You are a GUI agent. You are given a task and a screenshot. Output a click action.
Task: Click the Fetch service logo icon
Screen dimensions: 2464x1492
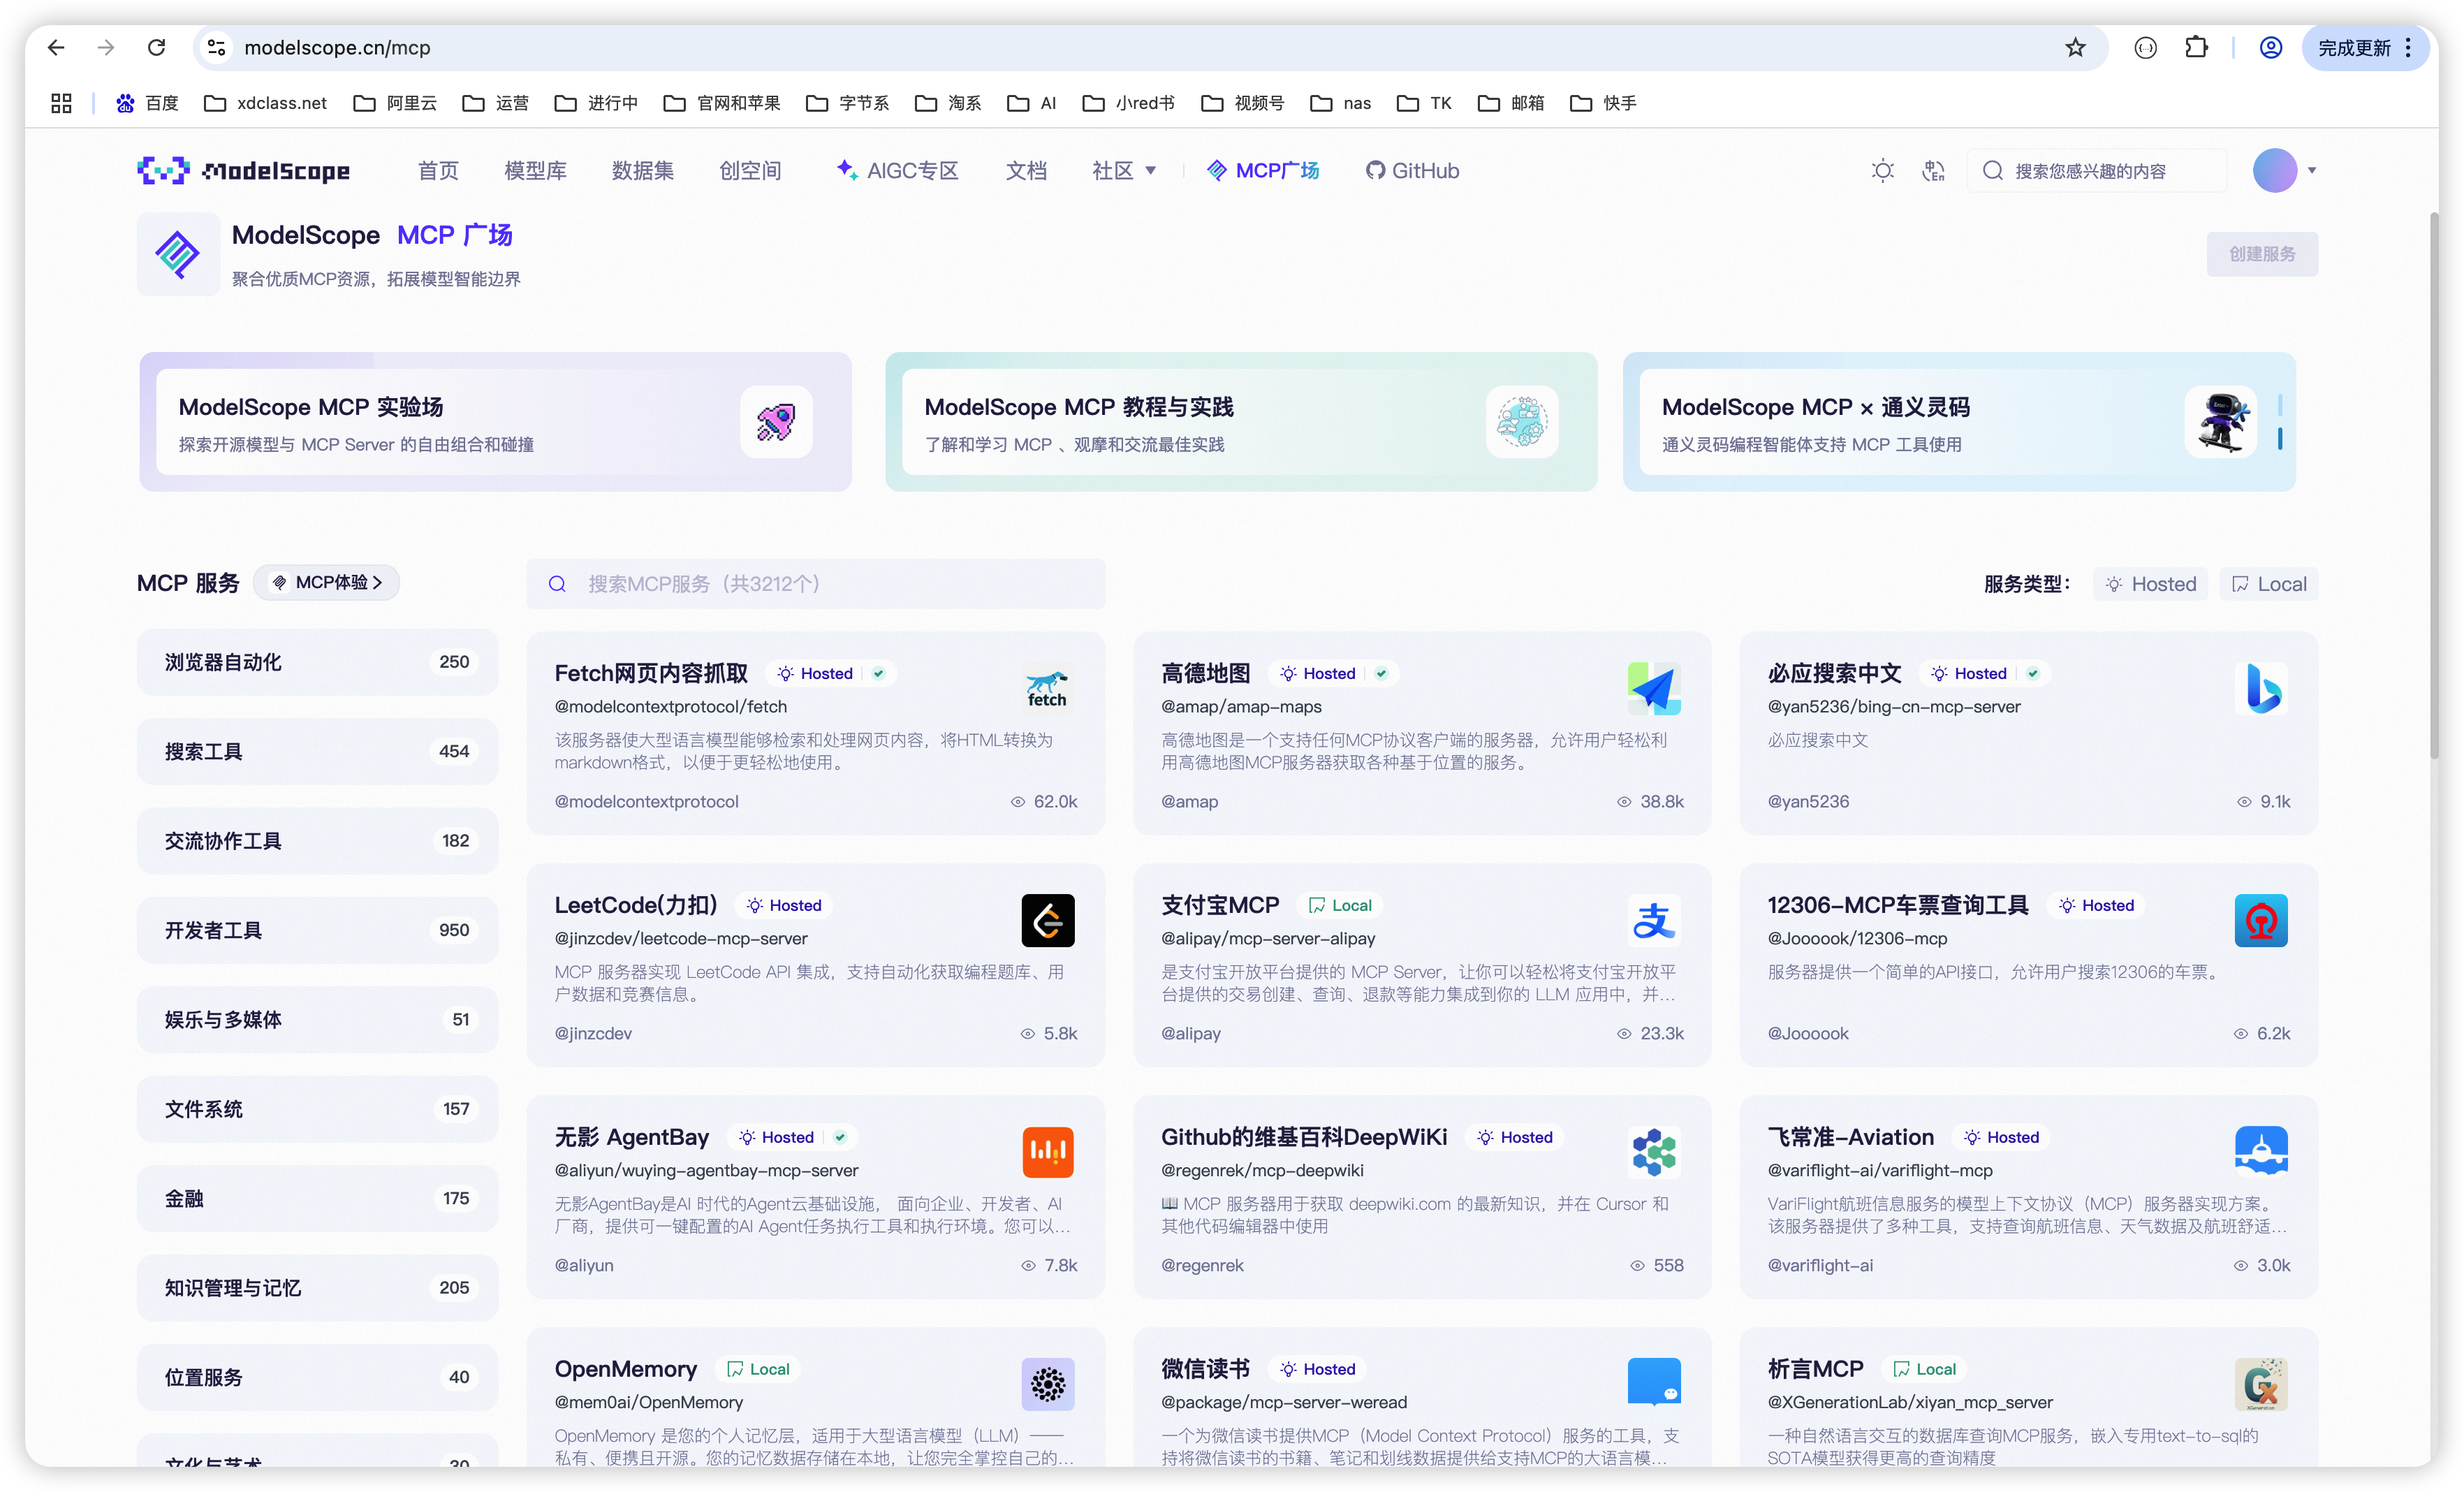pos(1047,688)
